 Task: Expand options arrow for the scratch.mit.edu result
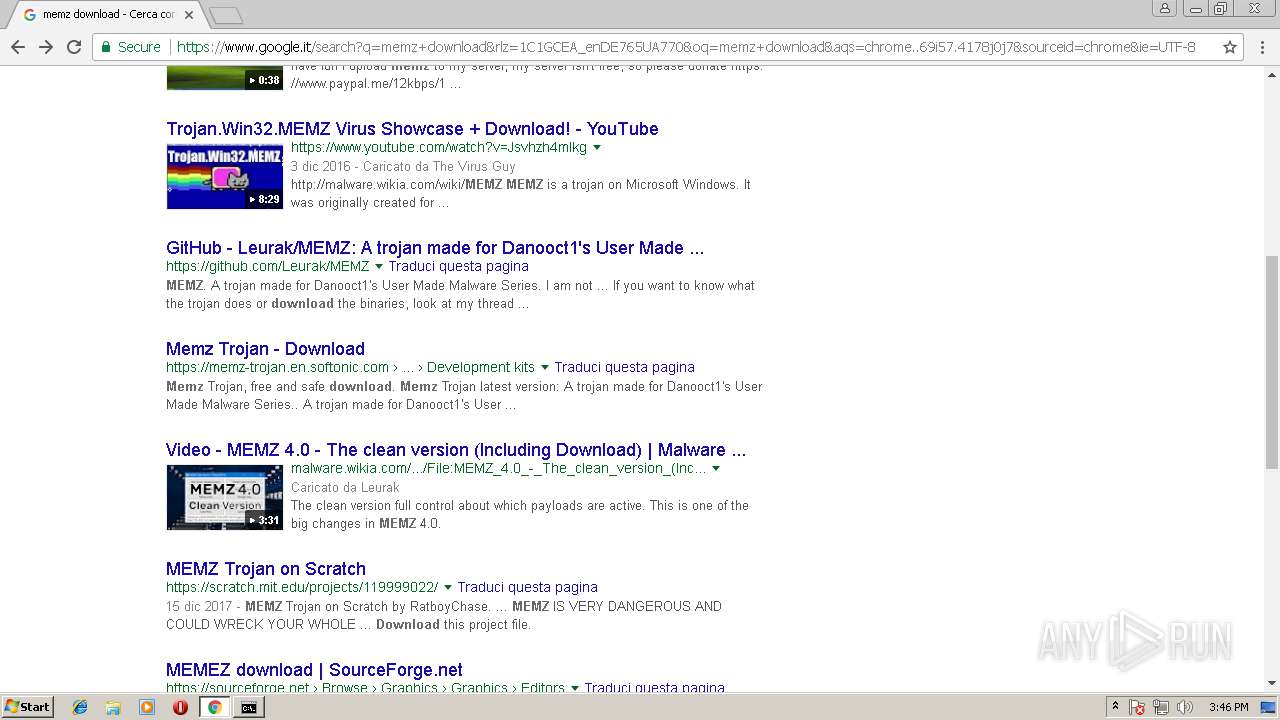click(448, 588)
